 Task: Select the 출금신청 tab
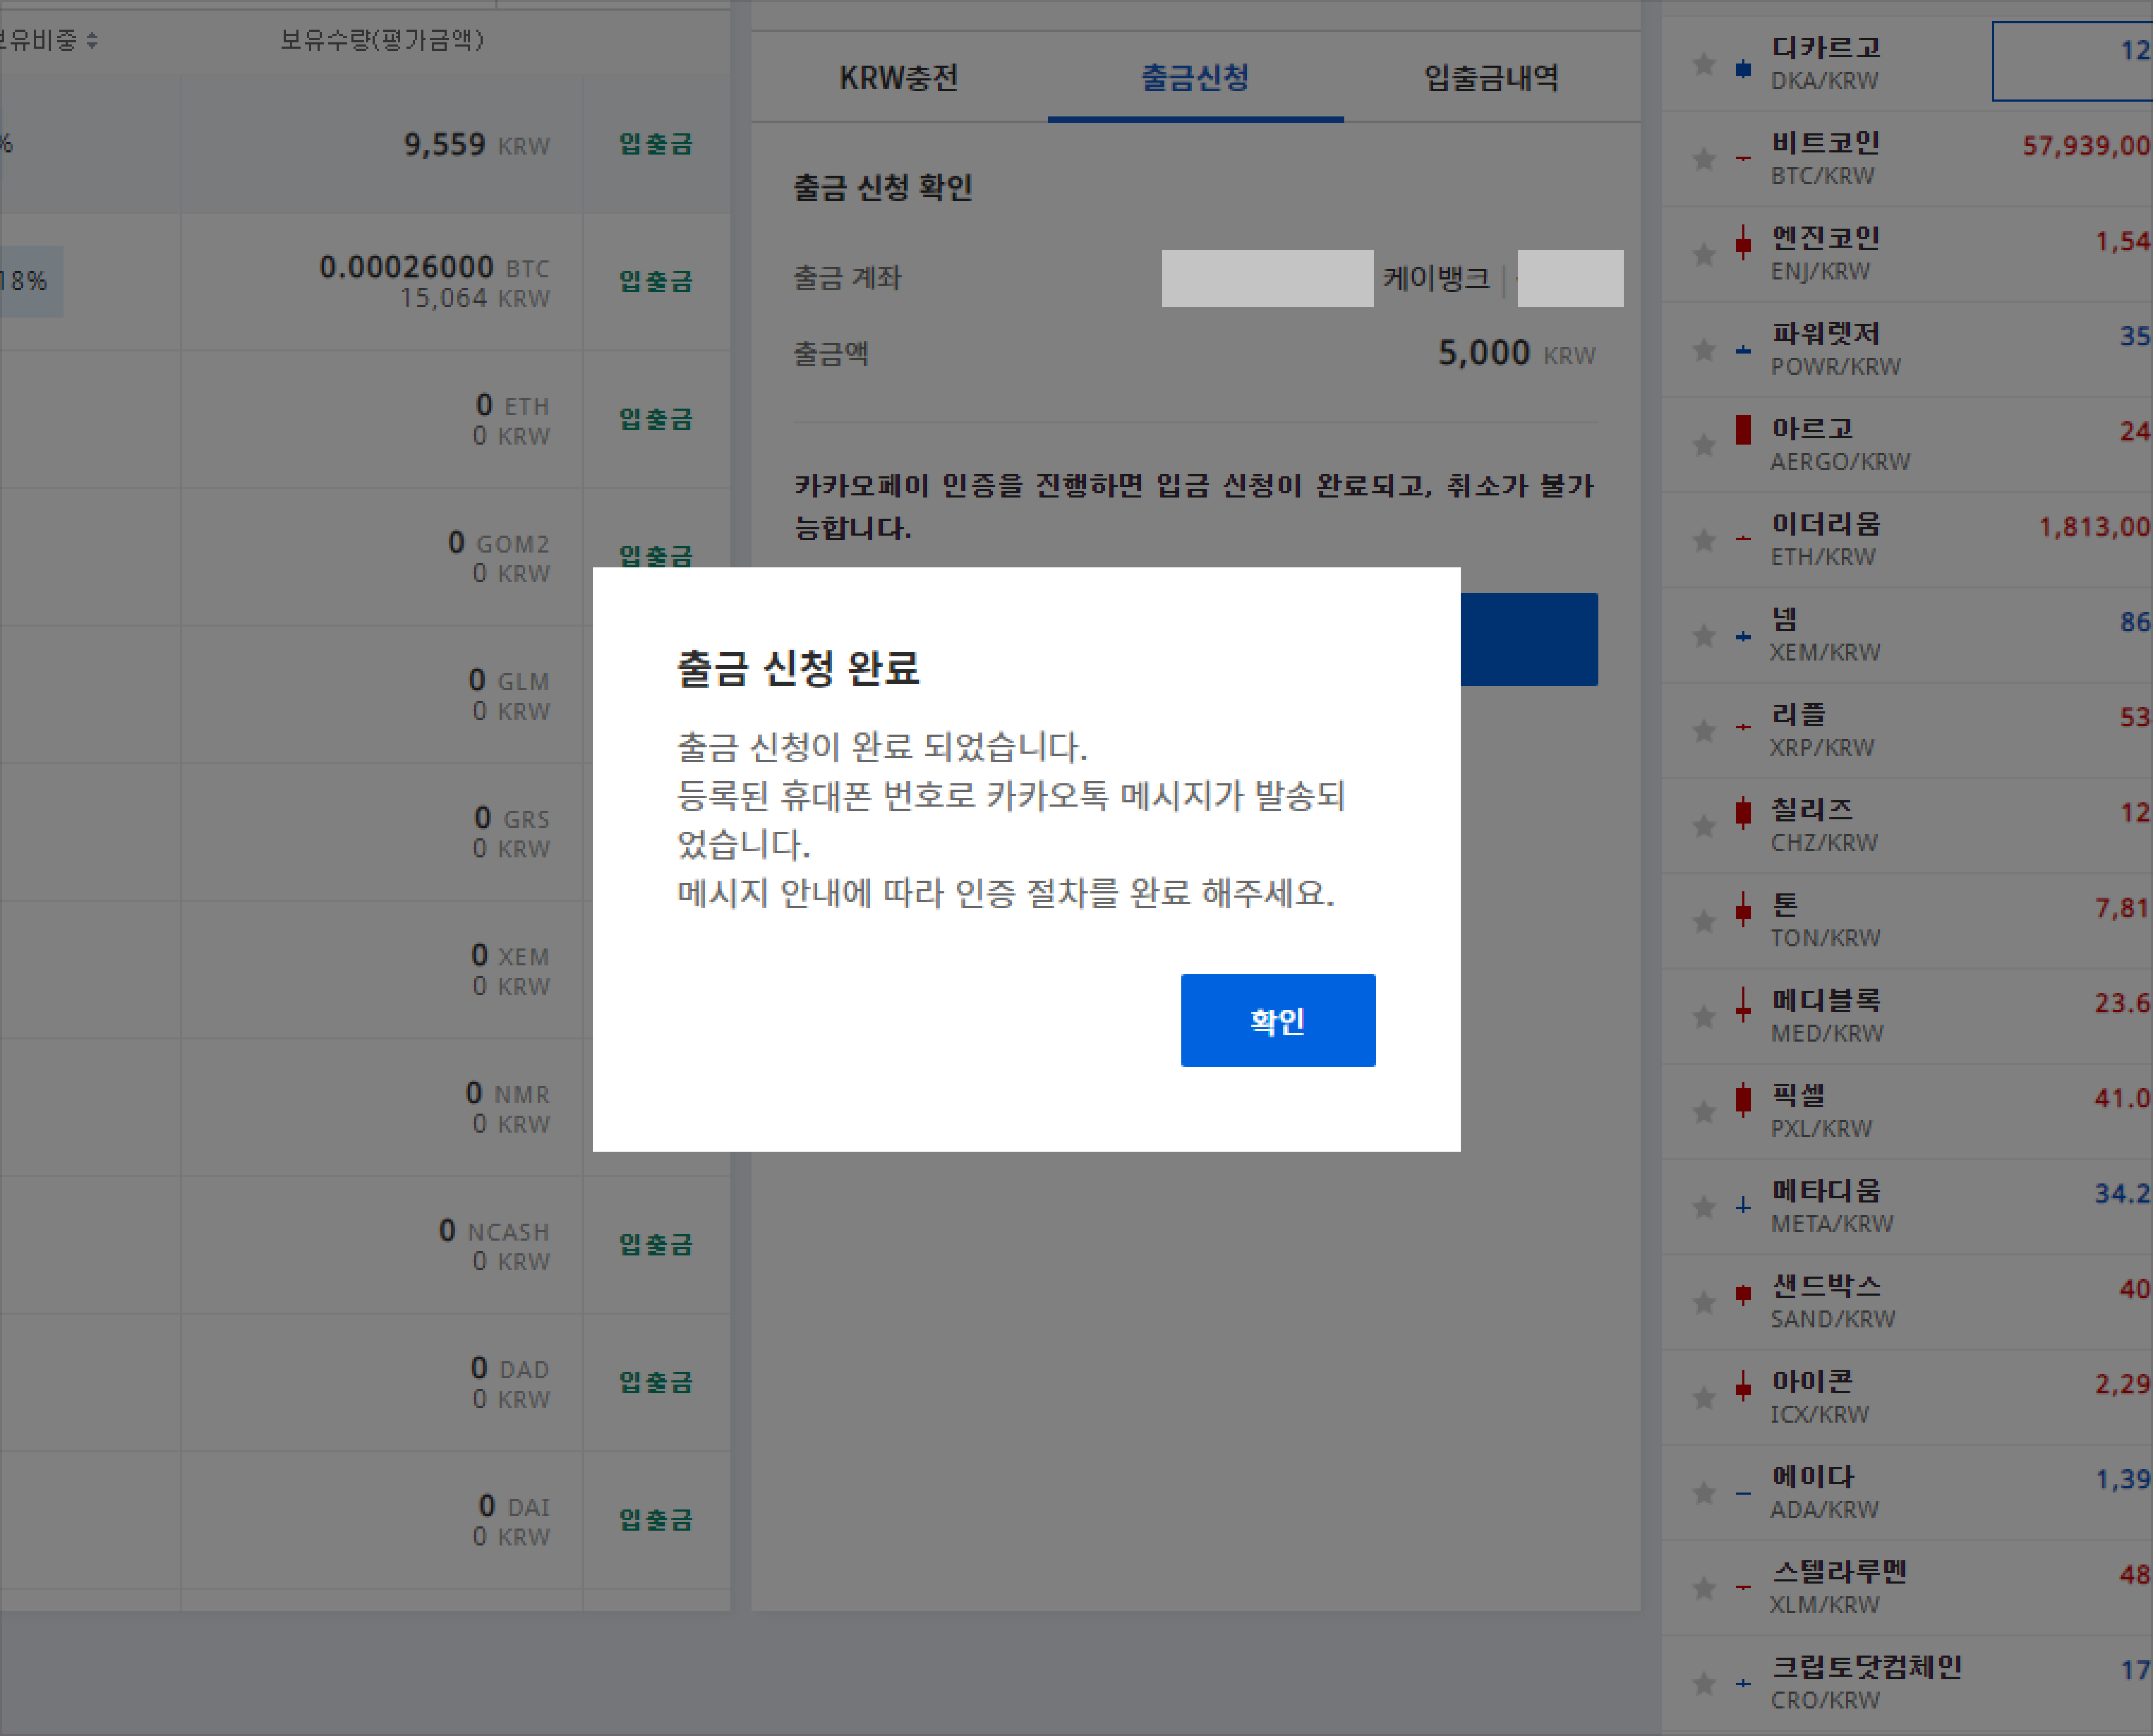click(1195, 78)
